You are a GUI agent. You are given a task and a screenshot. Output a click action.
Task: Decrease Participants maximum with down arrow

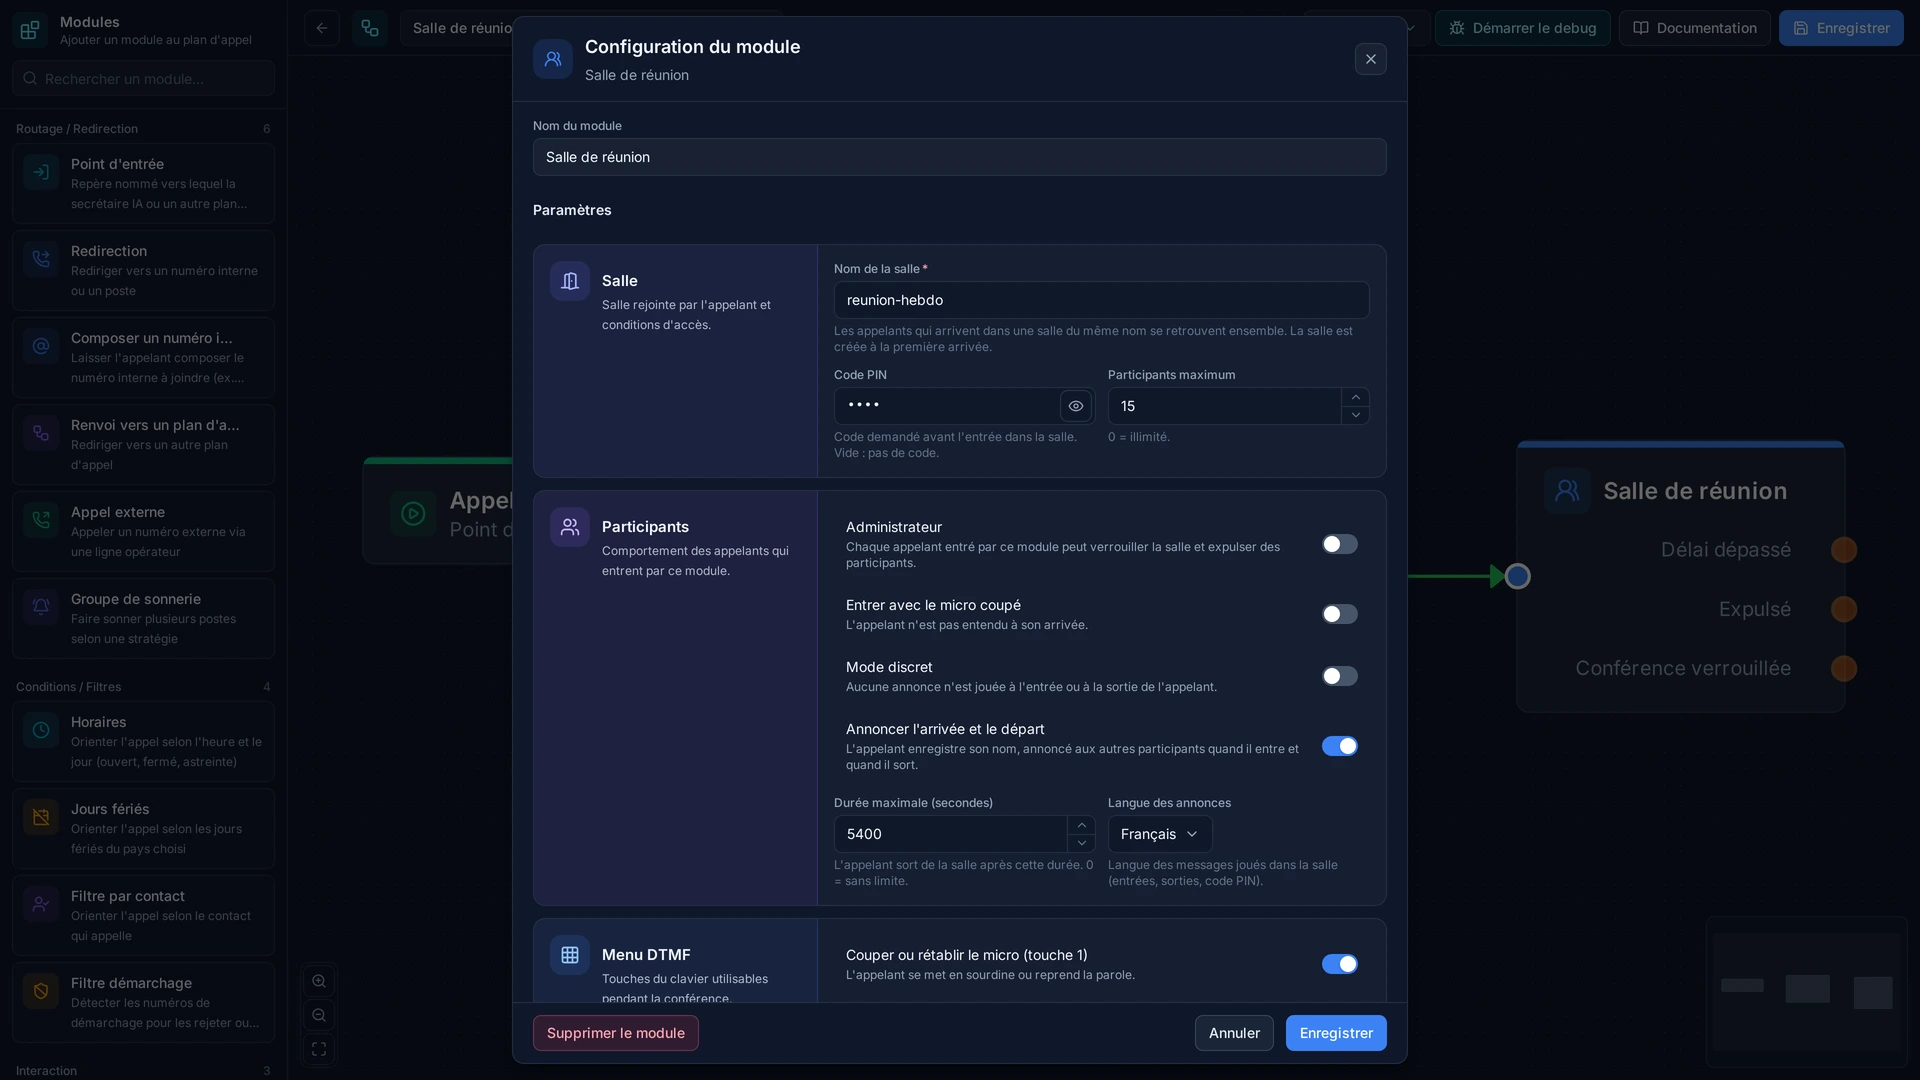tap(1356, 415)
